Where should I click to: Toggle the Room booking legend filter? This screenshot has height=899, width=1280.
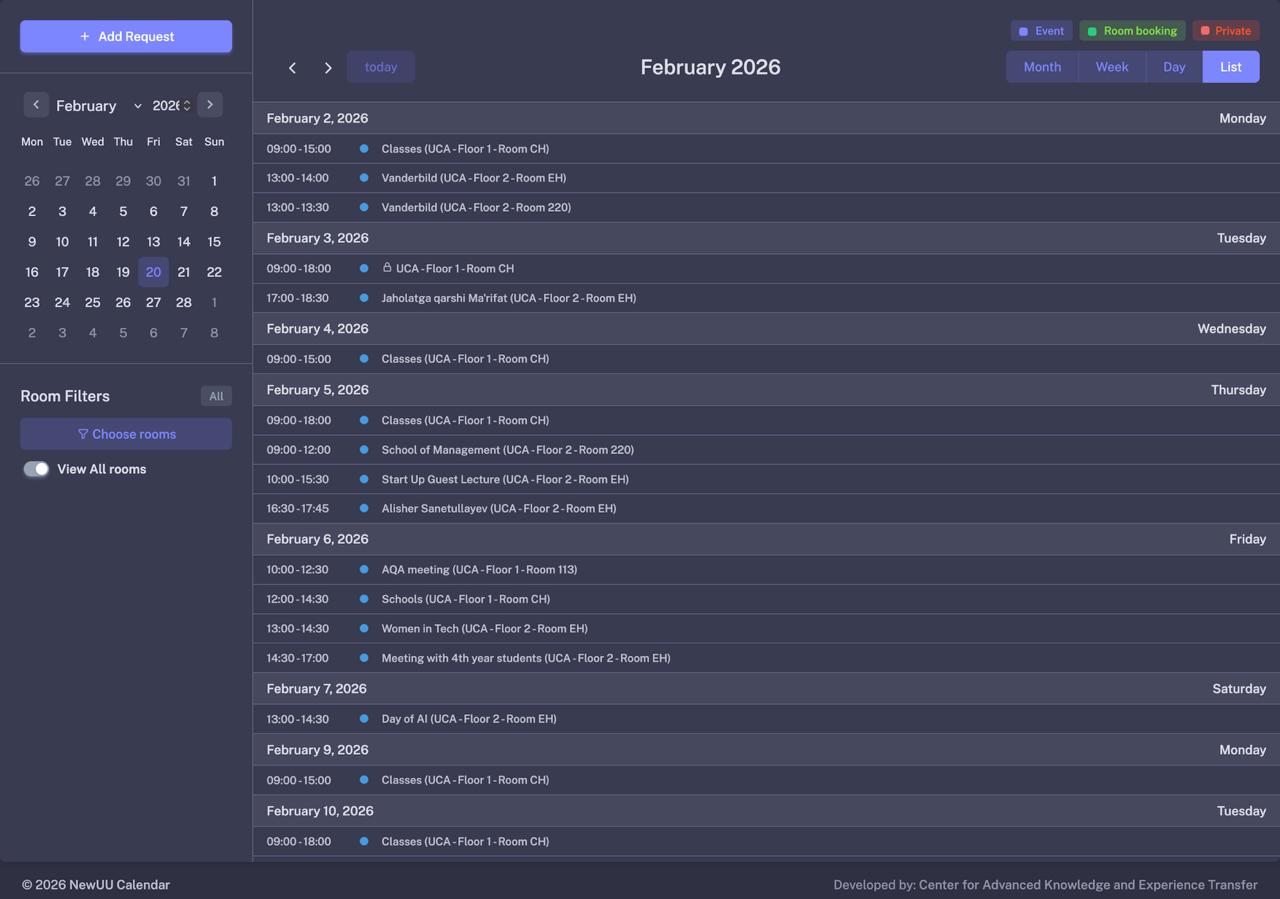point(1132,31)
